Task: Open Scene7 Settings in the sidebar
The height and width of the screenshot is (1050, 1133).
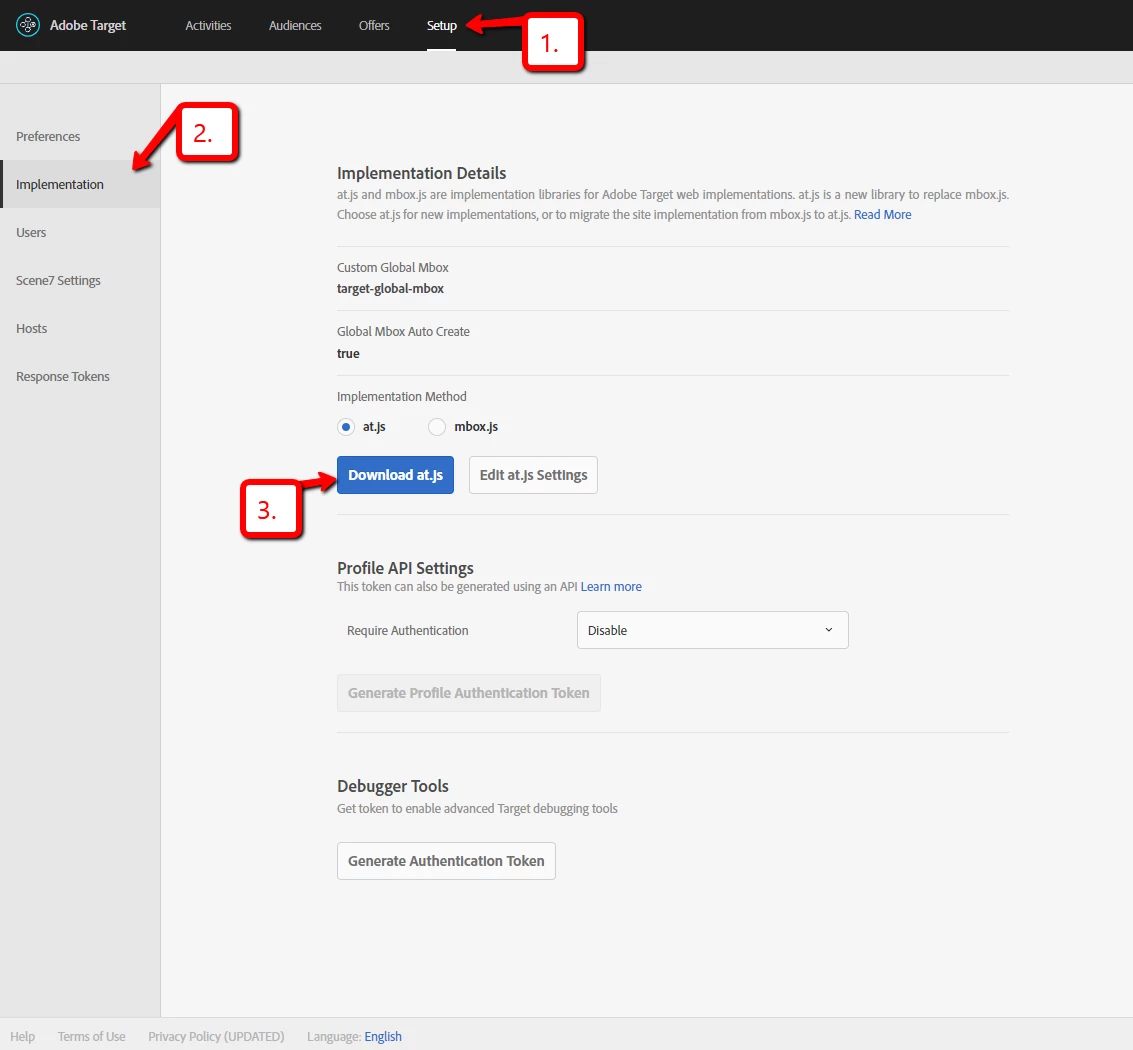Action: pyautogui.click(x=58, y=280)
